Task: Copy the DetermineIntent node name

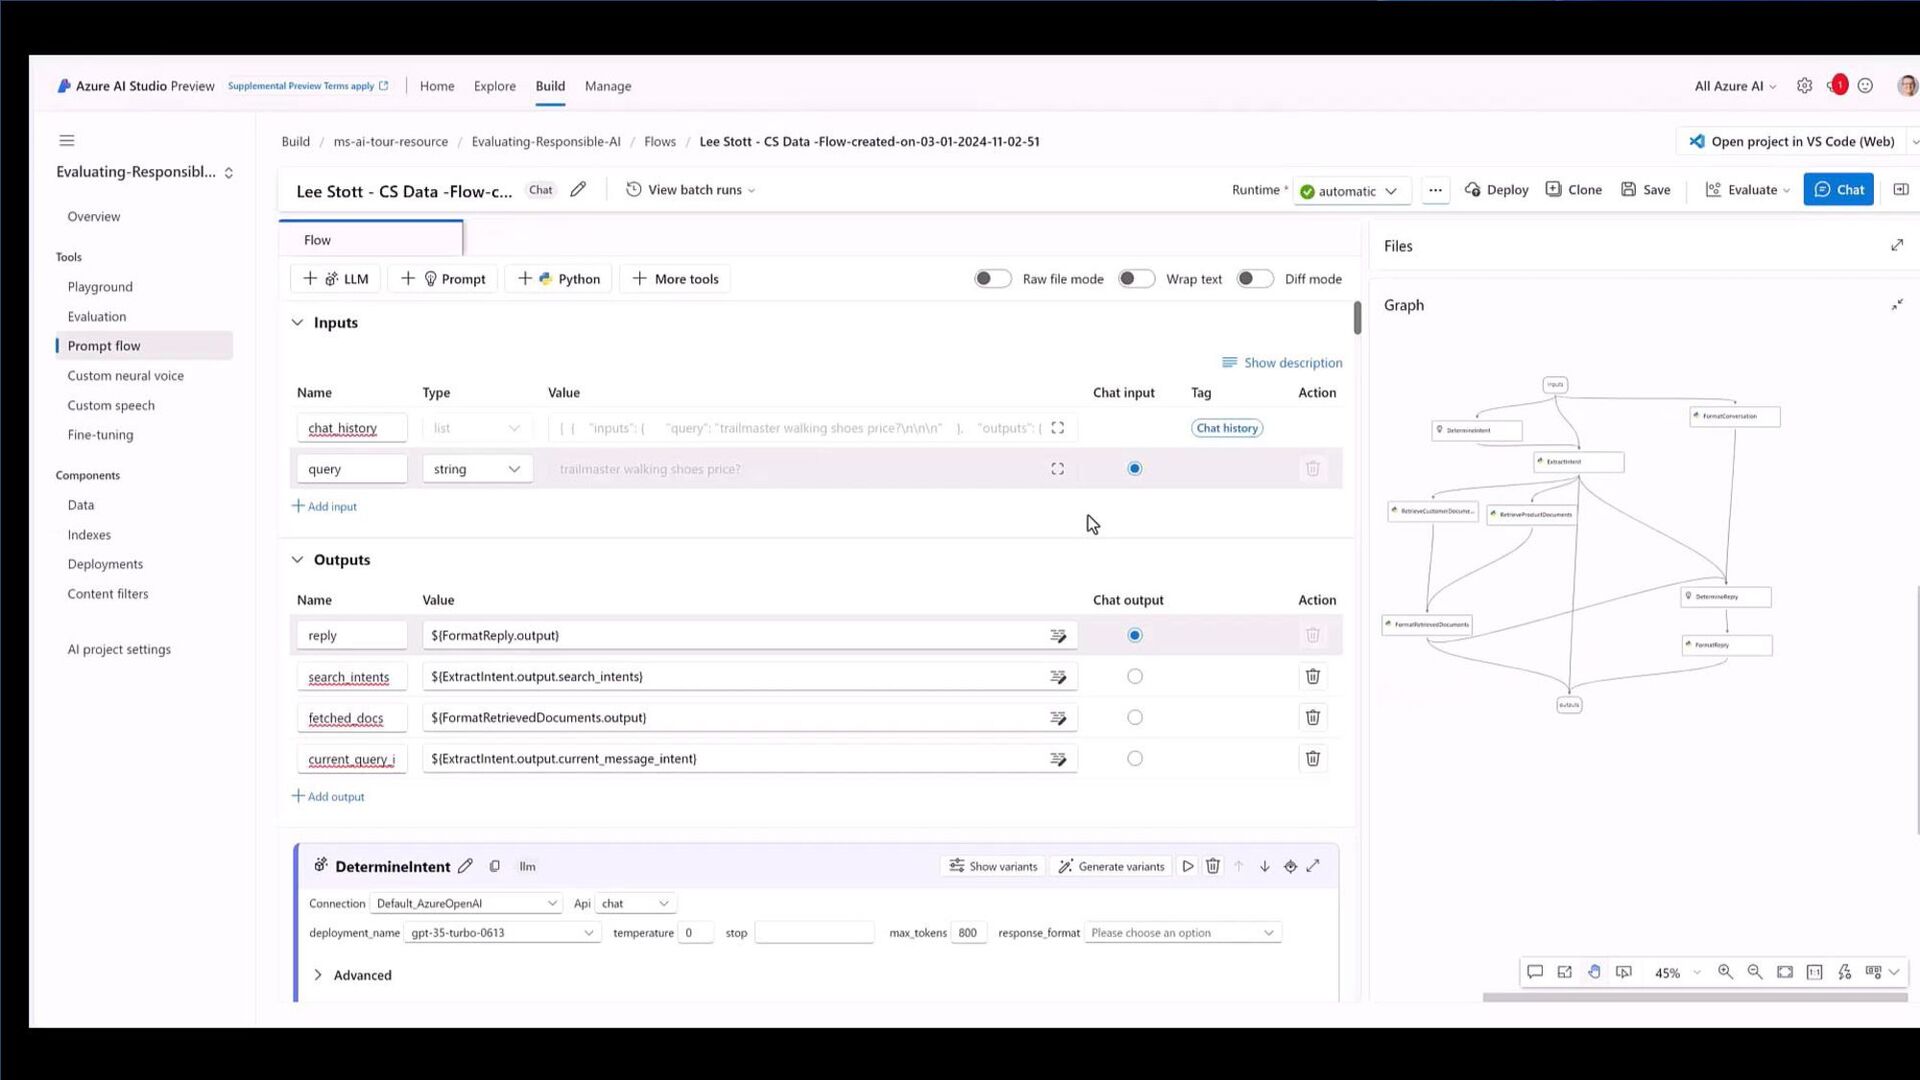Action: pos(494,866)
